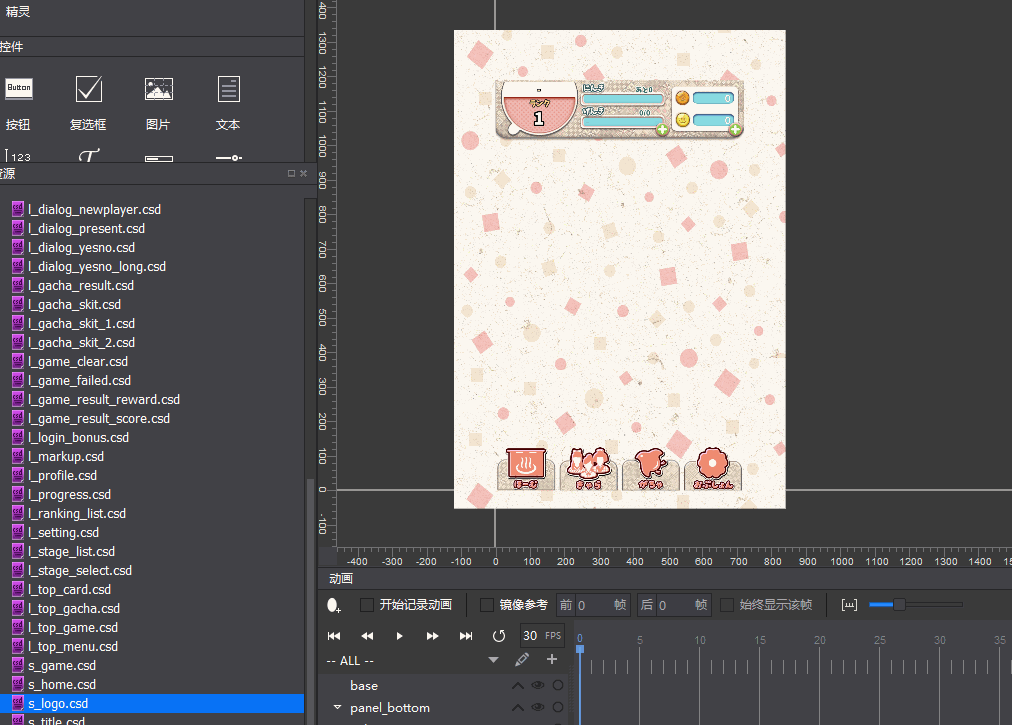The height and width of the screenshot is (725, 1012).
Task: Click the add keyframe egg icon
Action: click(x=334, y=605)
